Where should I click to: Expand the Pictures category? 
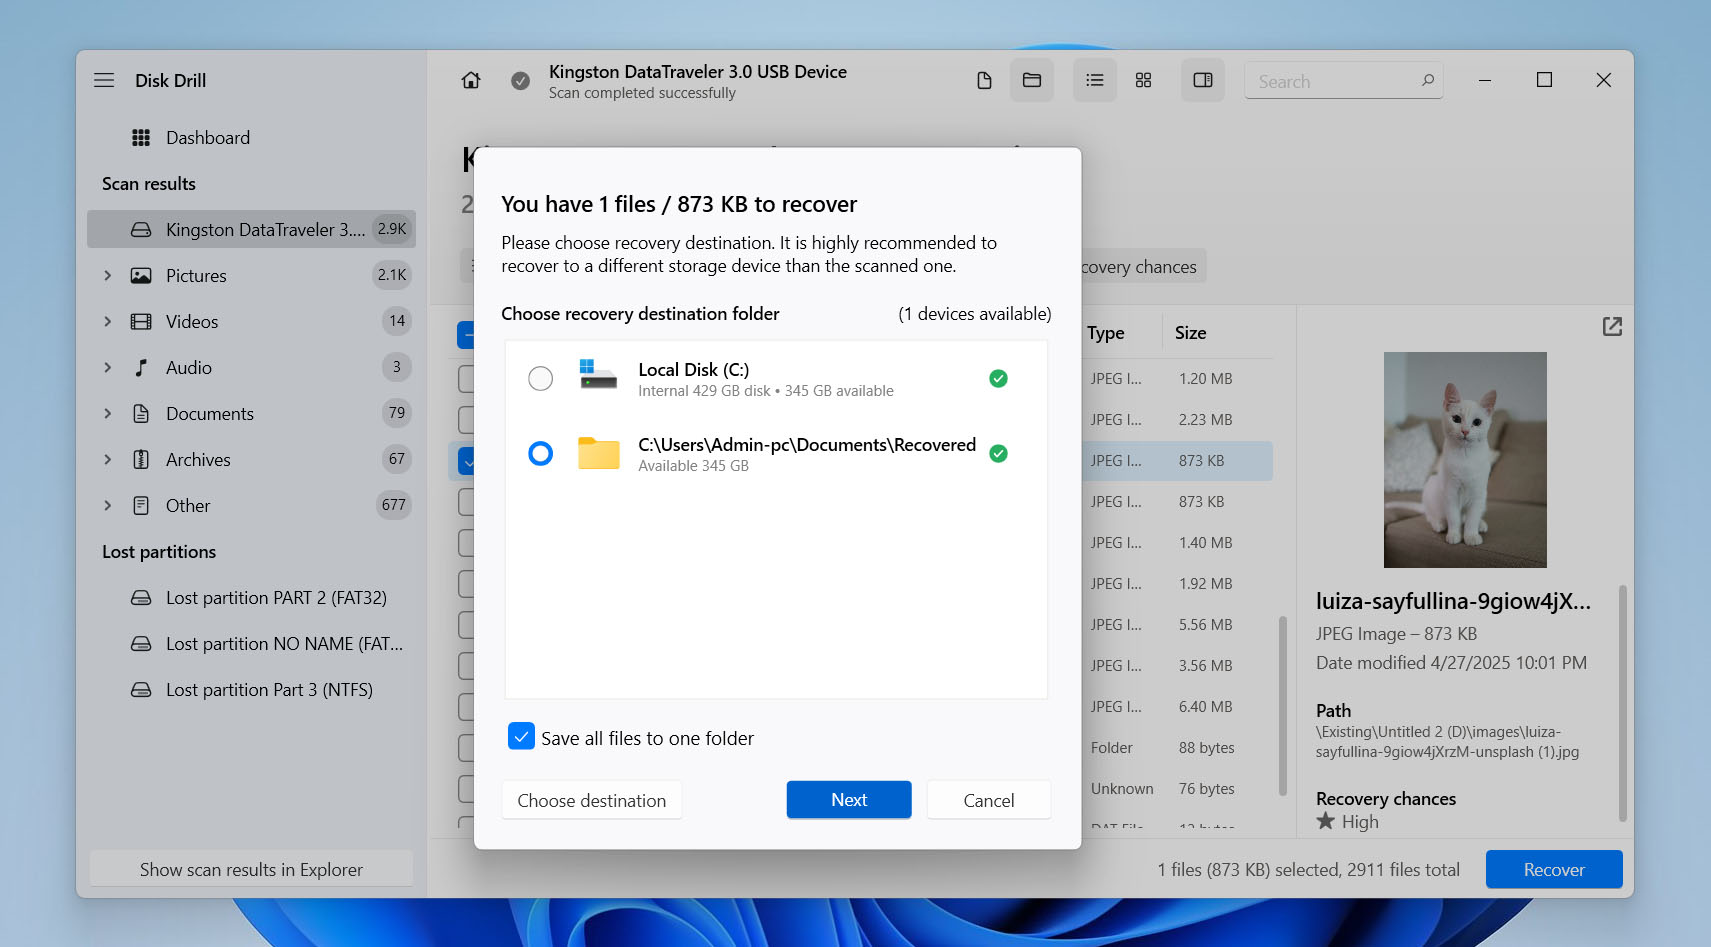coord(108,276)
